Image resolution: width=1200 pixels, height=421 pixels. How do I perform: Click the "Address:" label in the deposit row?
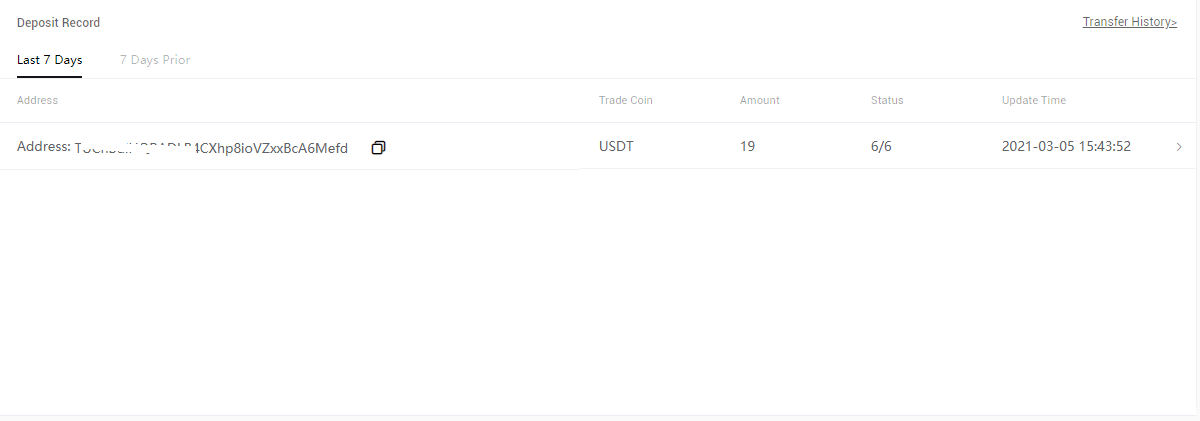point(44,147)
